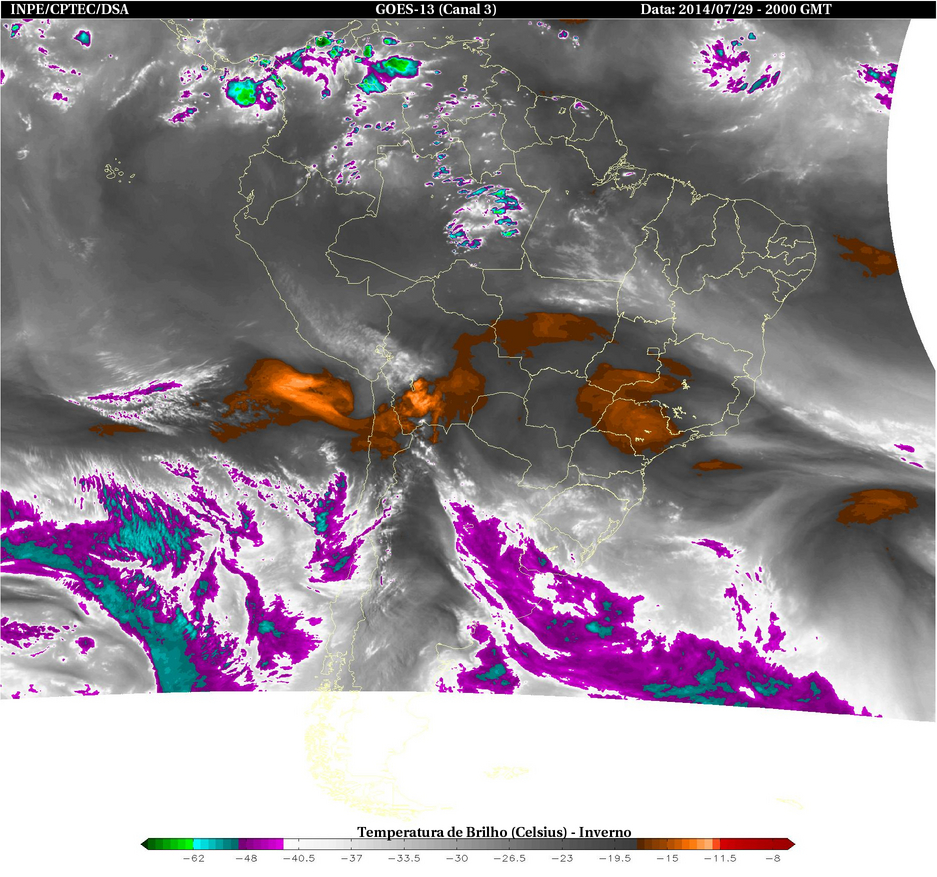937x877 pixels.
Task: Click the -40.5 colorbar tick label
Action: pos(299,858)
